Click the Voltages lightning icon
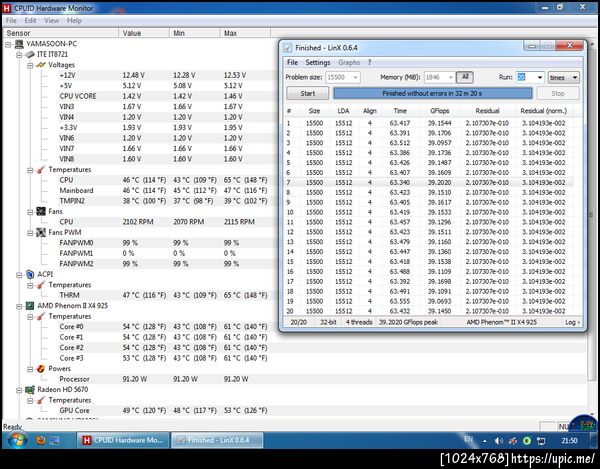 pyautogui.click(x=41, y=65)
